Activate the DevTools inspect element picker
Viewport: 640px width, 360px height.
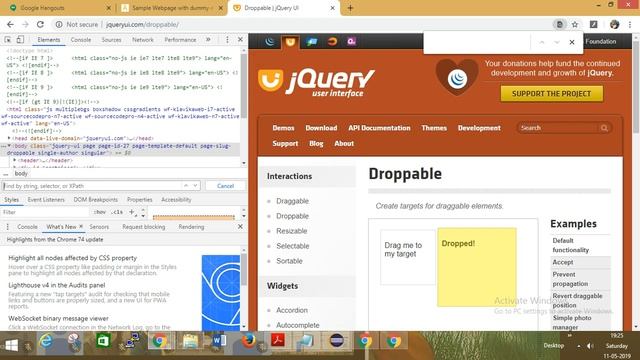point(8,40)
